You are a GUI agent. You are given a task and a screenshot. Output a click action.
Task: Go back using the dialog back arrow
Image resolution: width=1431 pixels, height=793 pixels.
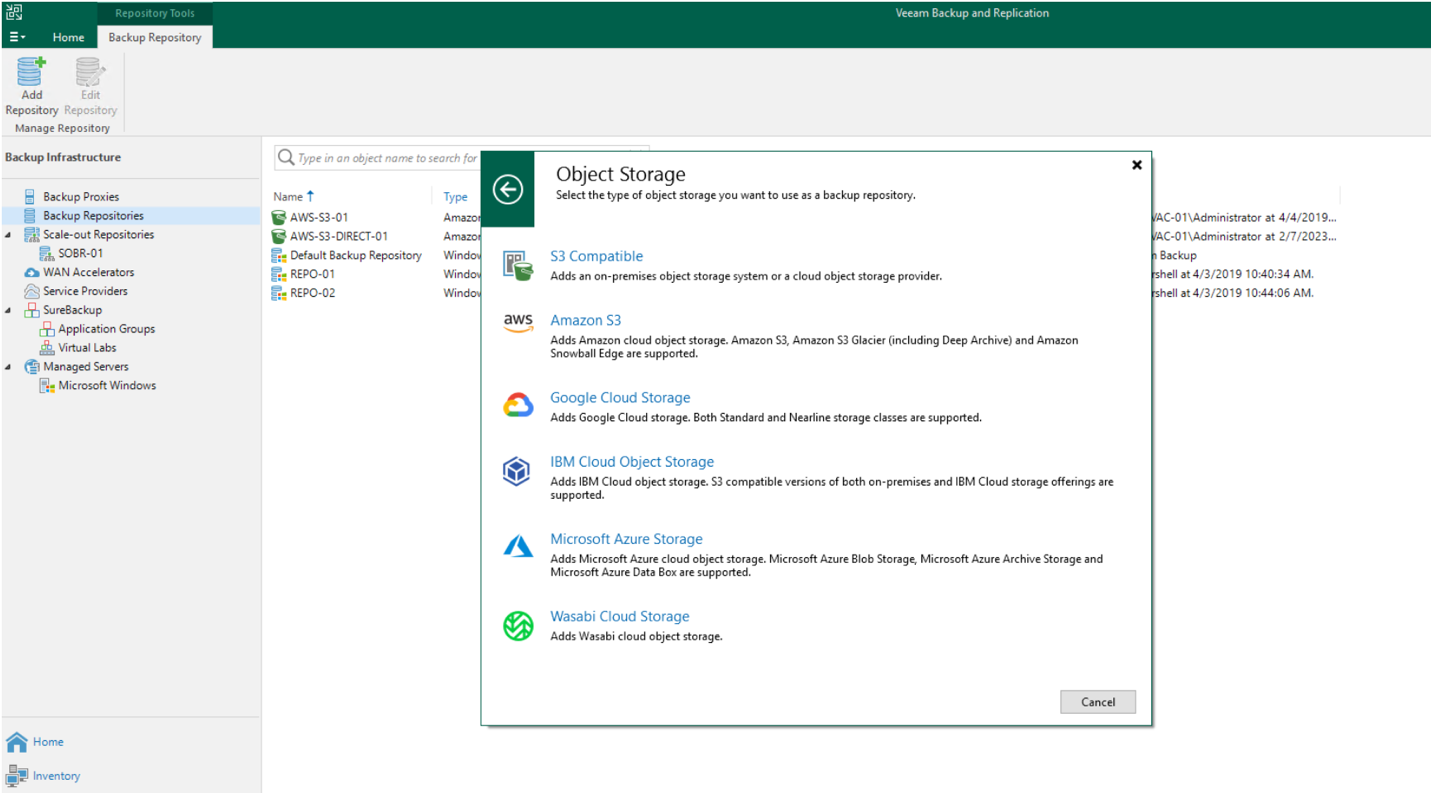pyautogui.click(x=508, y=189)
